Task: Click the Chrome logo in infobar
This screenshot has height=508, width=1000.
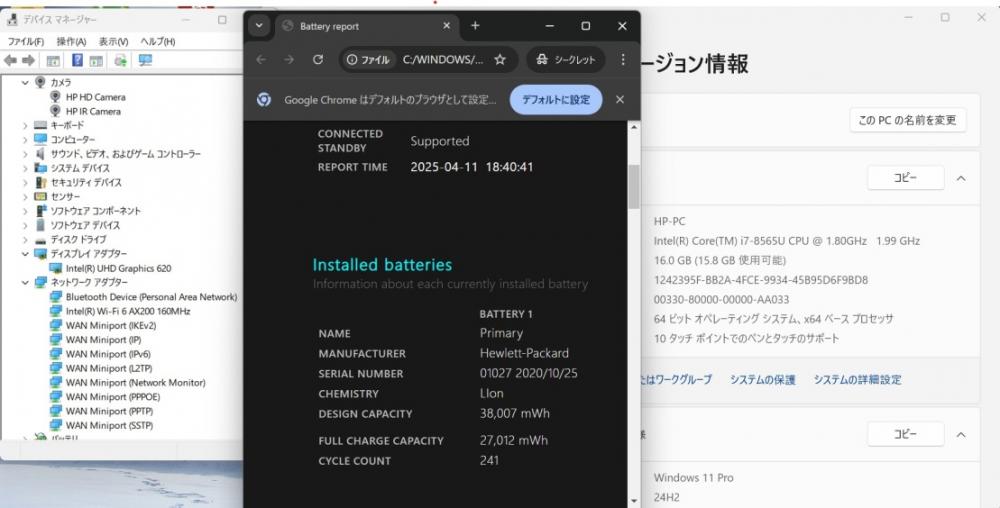Action: (264, 99)
